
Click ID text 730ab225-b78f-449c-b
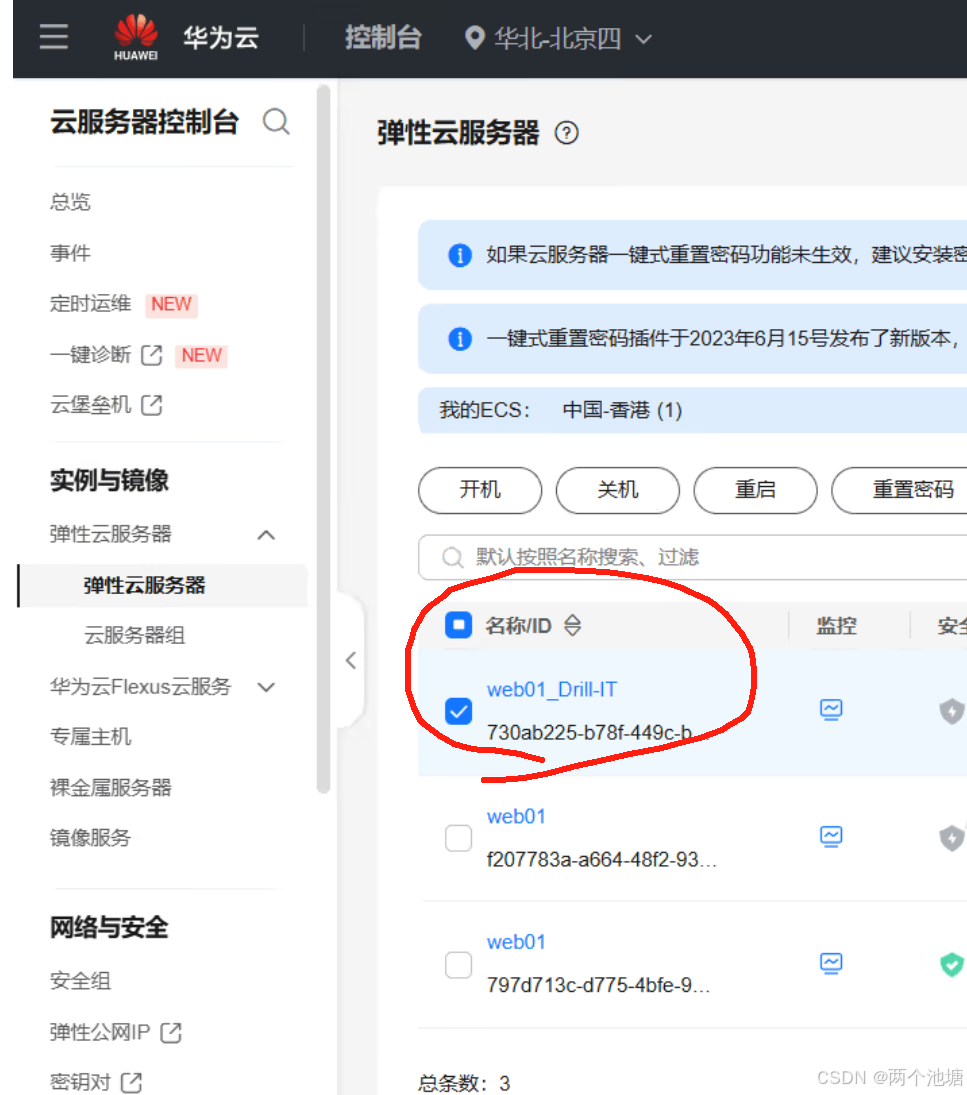(589, 733)
